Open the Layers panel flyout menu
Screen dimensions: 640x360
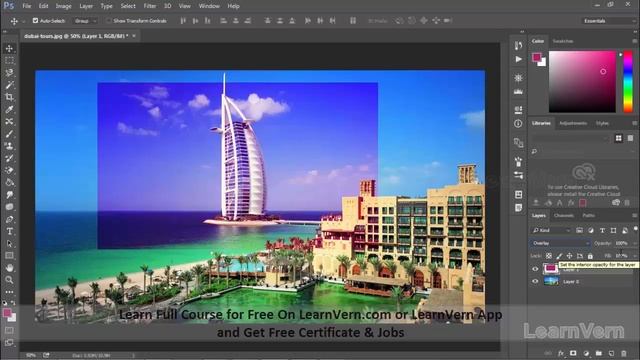pyautogui.click(x=635, y=216)
